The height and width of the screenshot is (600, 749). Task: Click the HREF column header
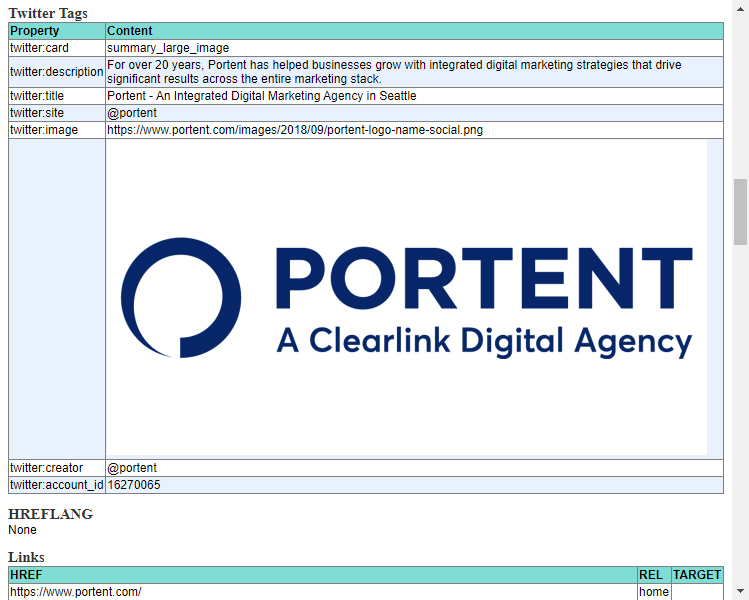(x=323, y=575)
